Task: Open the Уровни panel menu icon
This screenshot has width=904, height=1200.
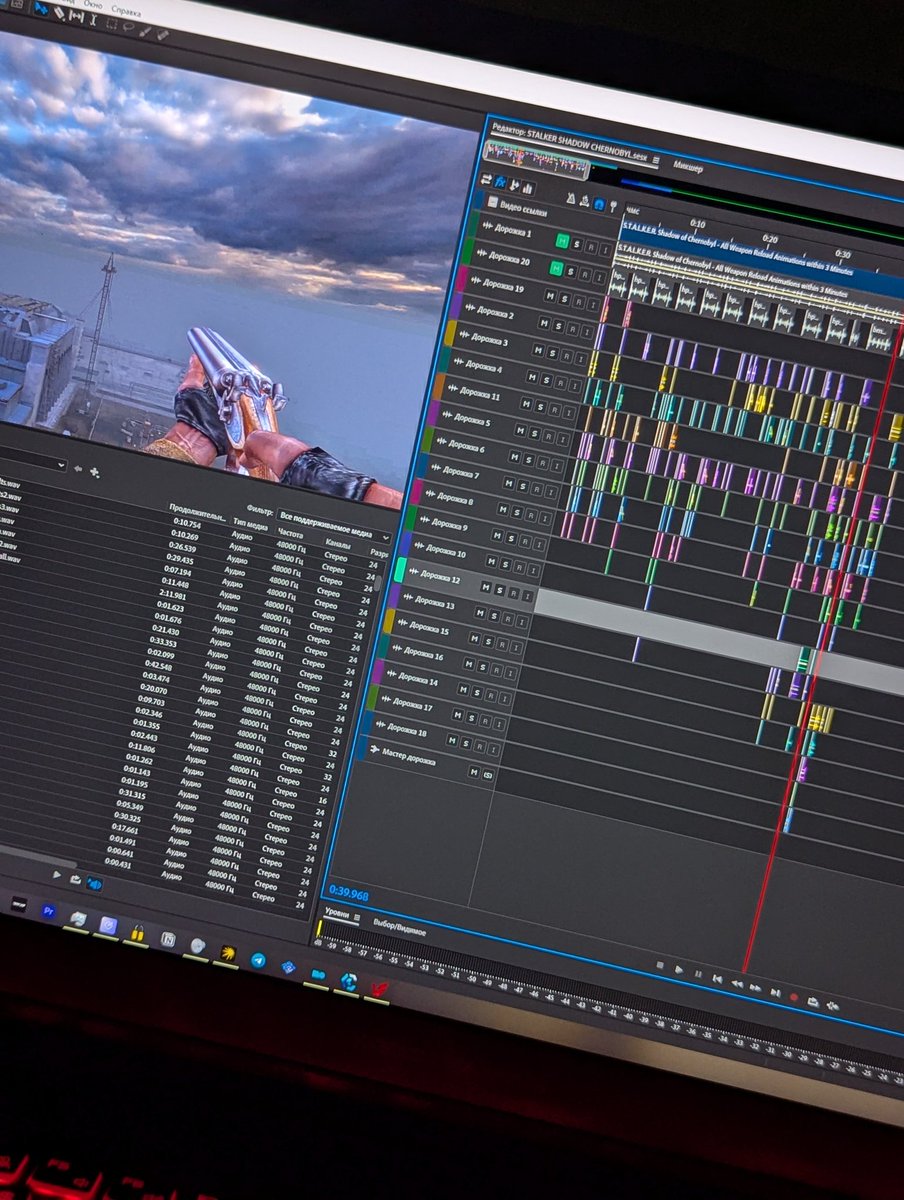Action: [x=357, y=917]
